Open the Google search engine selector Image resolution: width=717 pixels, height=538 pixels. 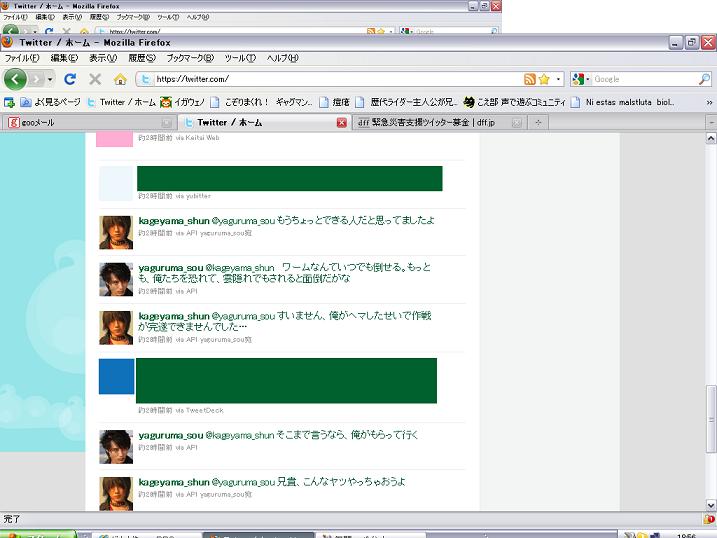pyautogui.click(x=581, y=79)
